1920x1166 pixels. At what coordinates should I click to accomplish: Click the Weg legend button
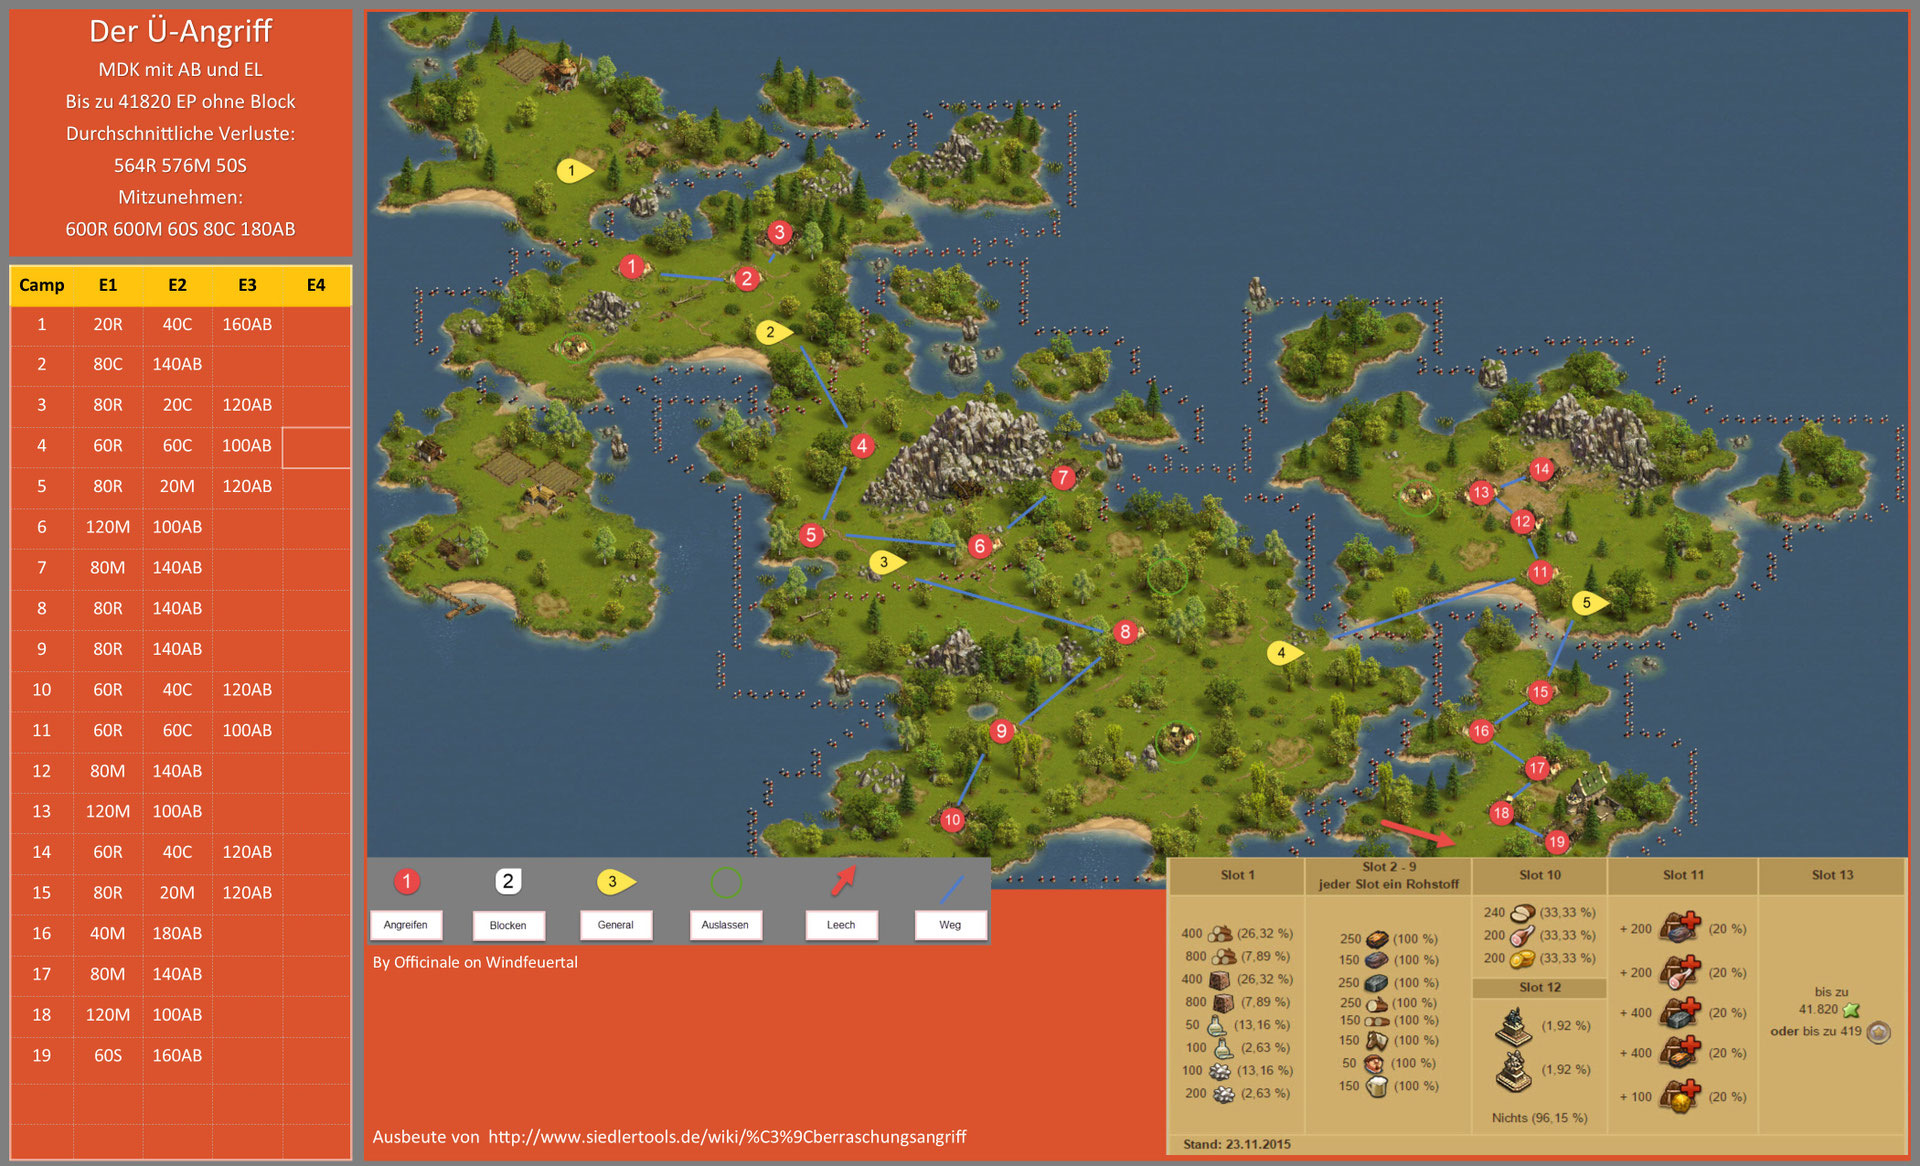[950, 925]
